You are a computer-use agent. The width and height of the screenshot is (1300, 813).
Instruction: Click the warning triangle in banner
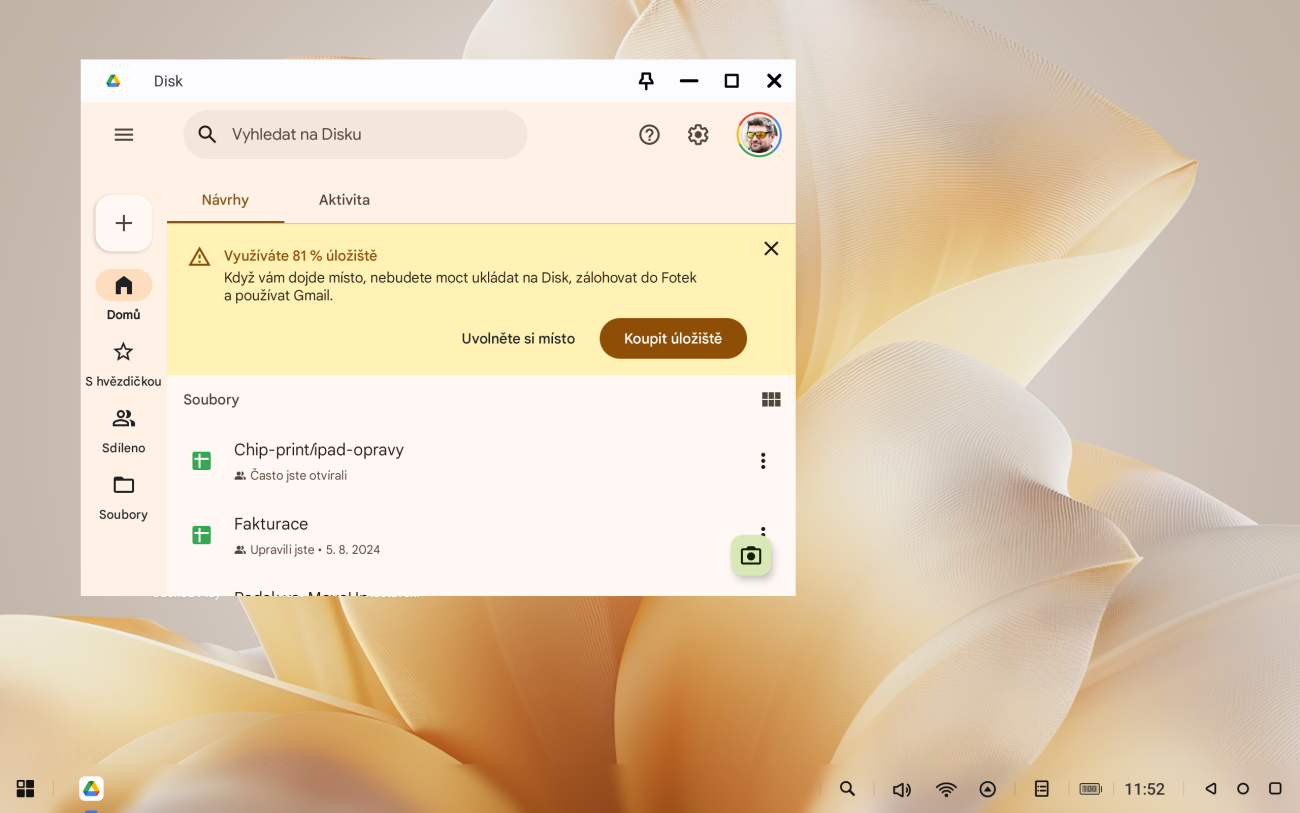[200, 257]
